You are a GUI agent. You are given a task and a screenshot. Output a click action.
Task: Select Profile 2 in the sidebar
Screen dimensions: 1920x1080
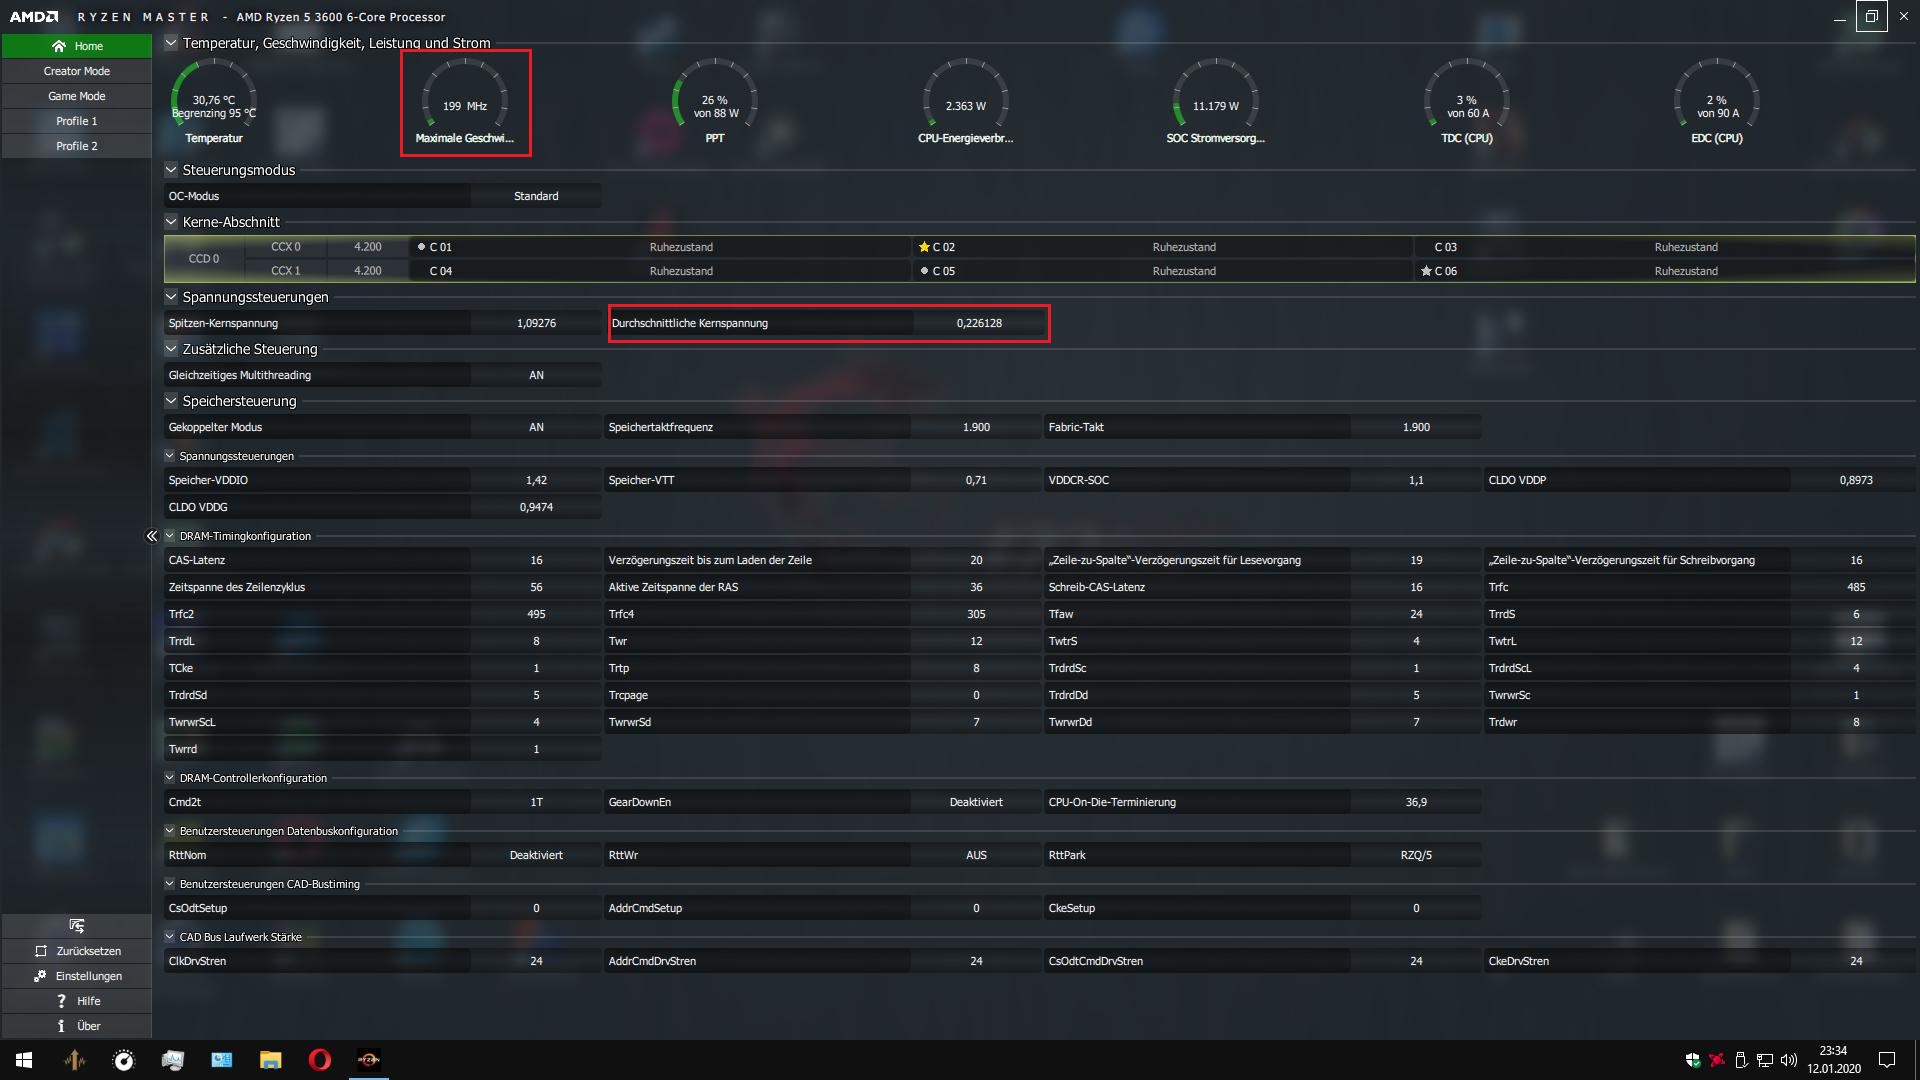pyautogui.click(x=77, y=146)
